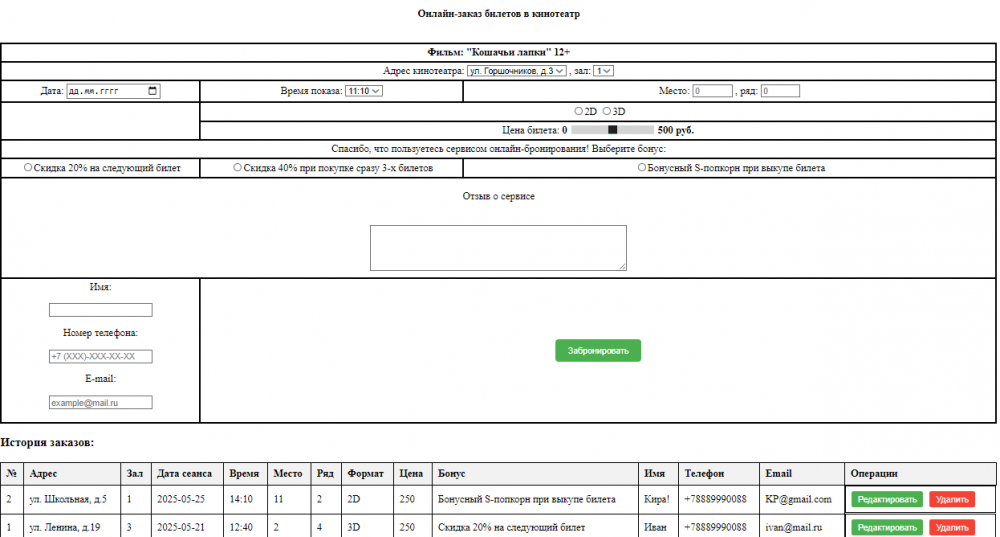Delete the order of Кира!
Screen dimensions: 1000x537
952,499
